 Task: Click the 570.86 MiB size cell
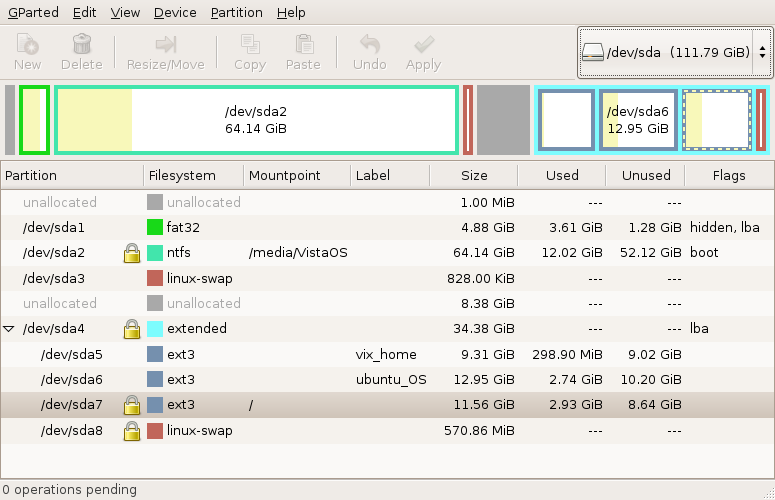pos(479,430)
